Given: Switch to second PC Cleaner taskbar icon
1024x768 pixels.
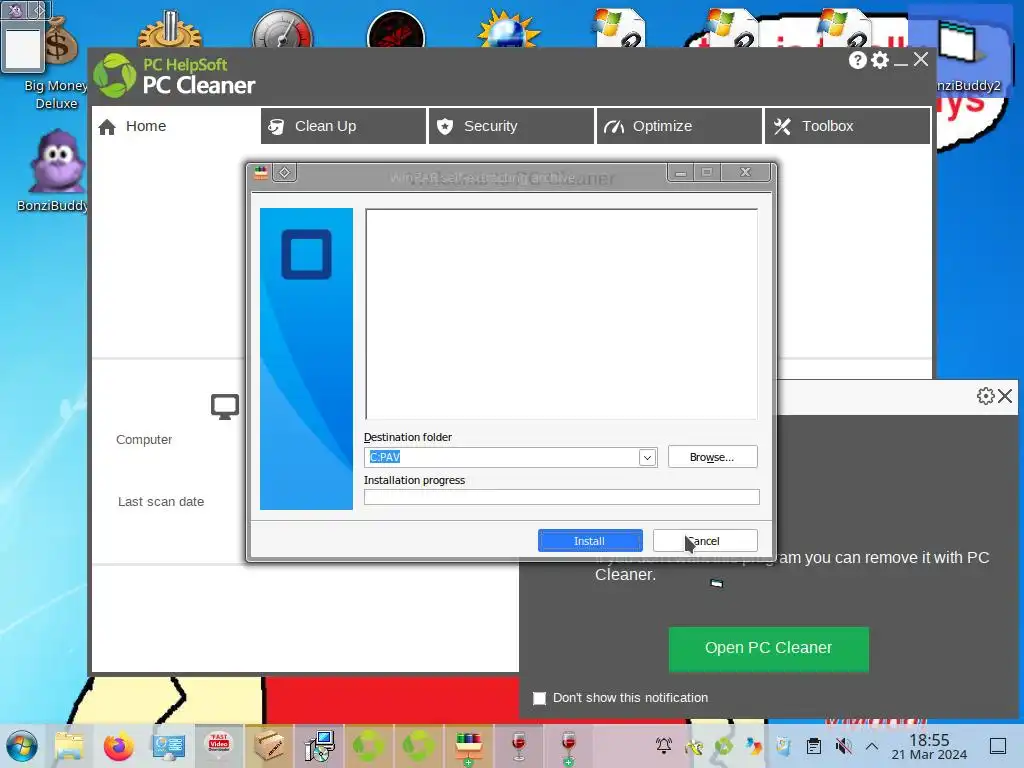Looking at the screenshot, I should click(419, 746).
